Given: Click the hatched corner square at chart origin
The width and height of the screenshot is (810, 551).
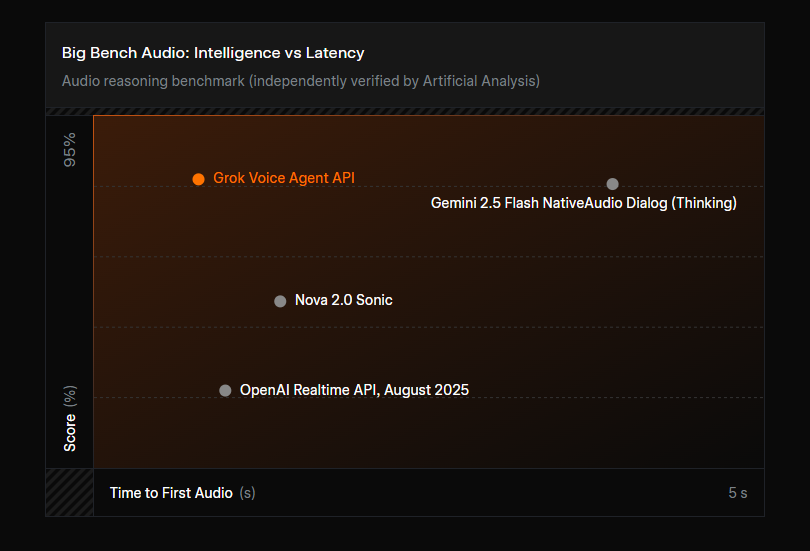Looking at the screenshot, I should pos(69,492).
